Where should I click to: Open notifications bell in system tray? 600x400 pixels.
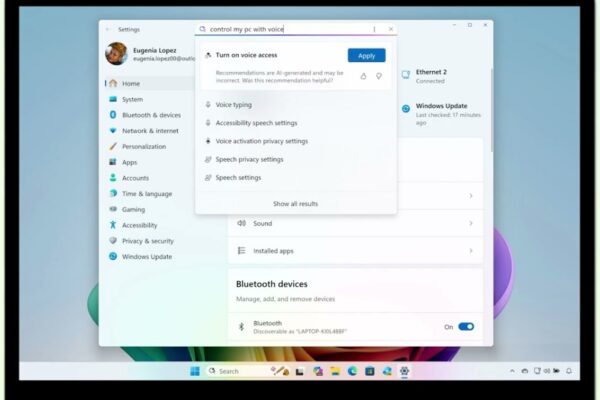[x=569, y=371]
